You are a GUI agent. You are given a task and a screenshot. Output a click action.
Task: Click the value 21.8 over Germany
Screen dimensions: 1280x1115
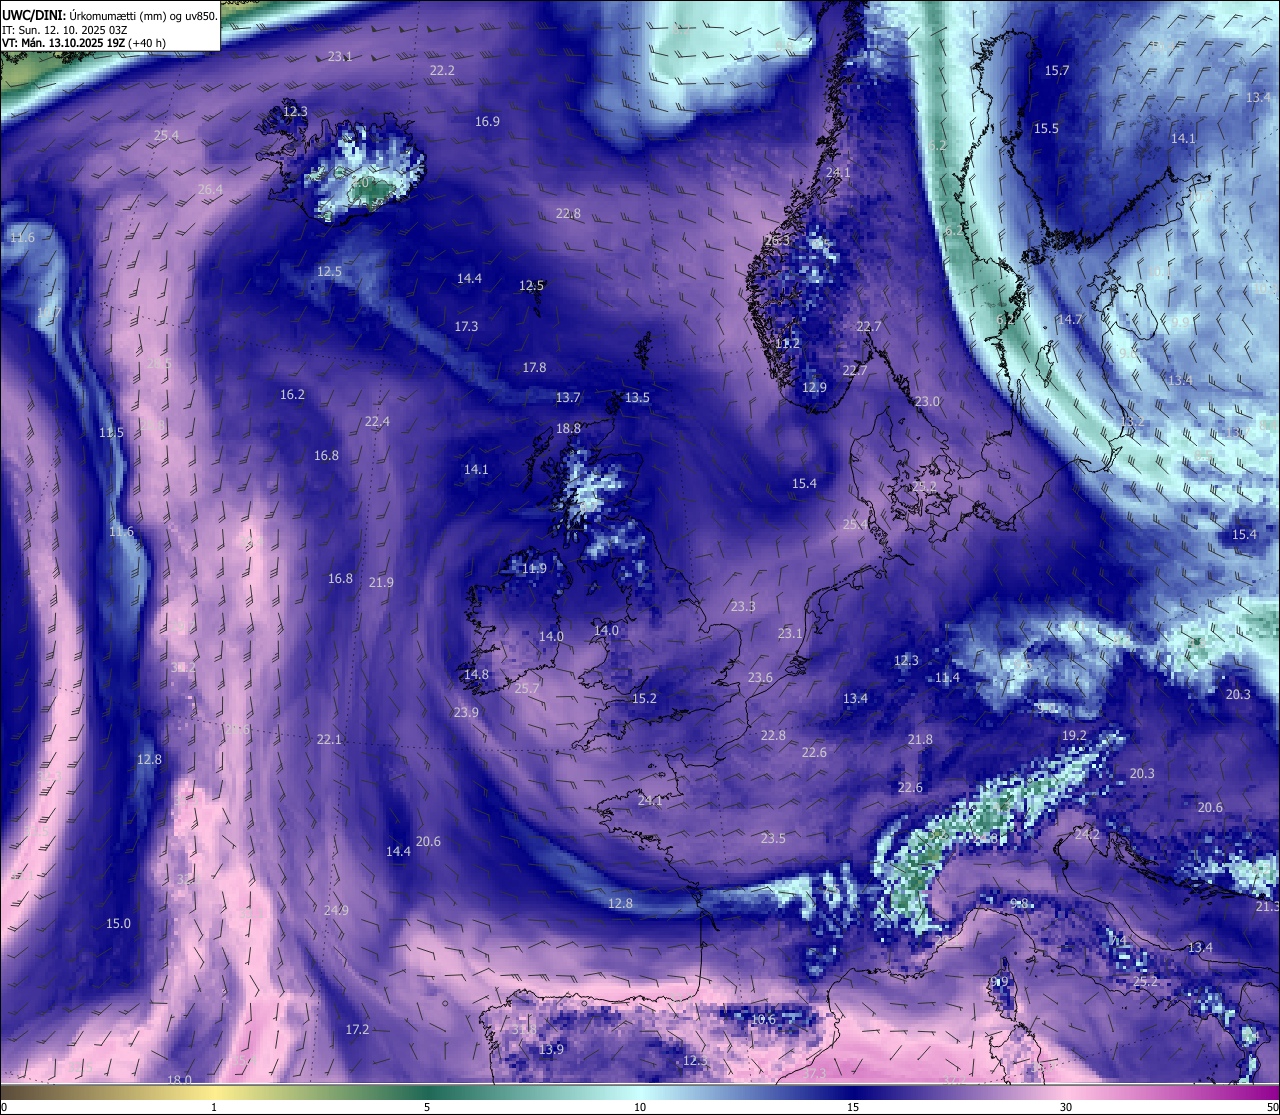(x=920, y=739)
